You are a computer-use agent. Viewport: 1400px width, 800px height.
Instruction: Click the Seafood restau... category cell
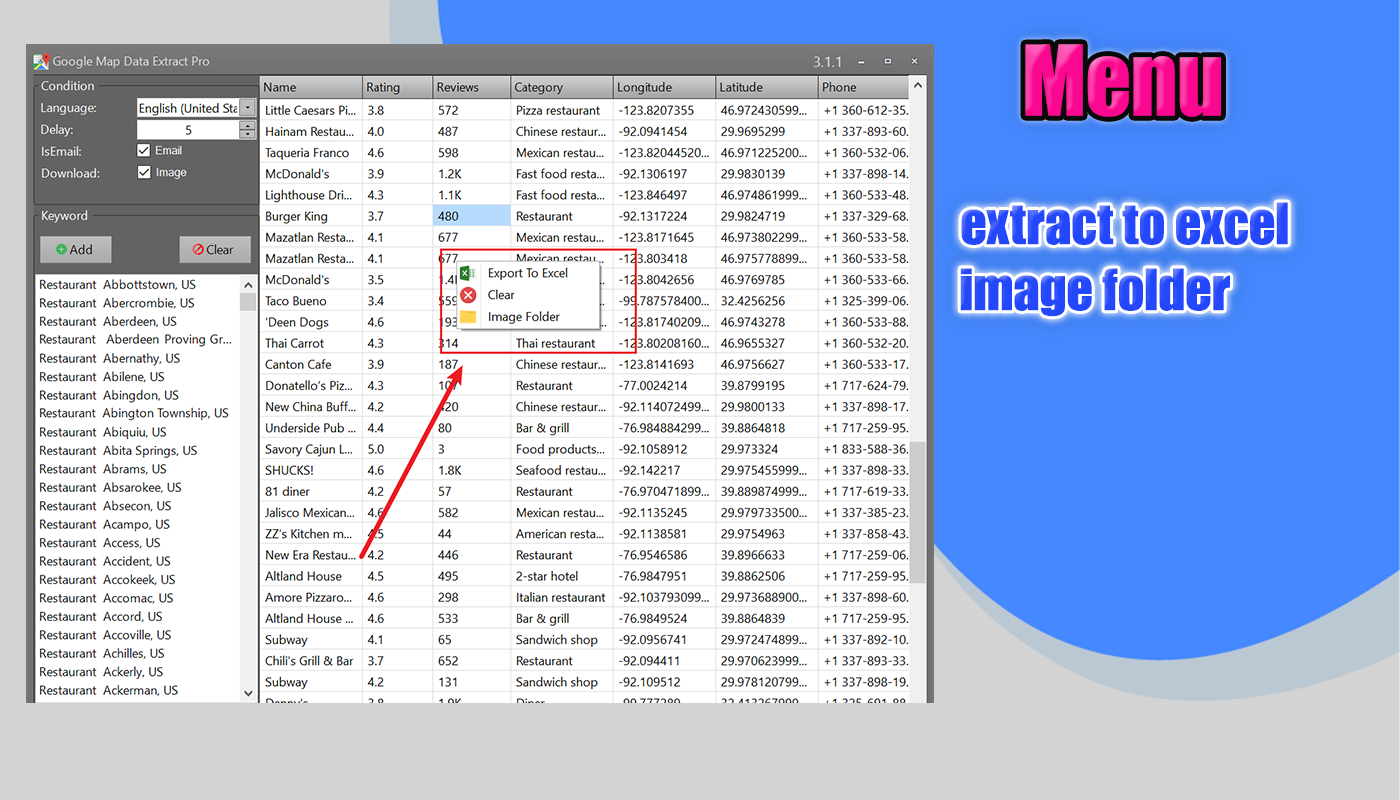pos(562,470)
